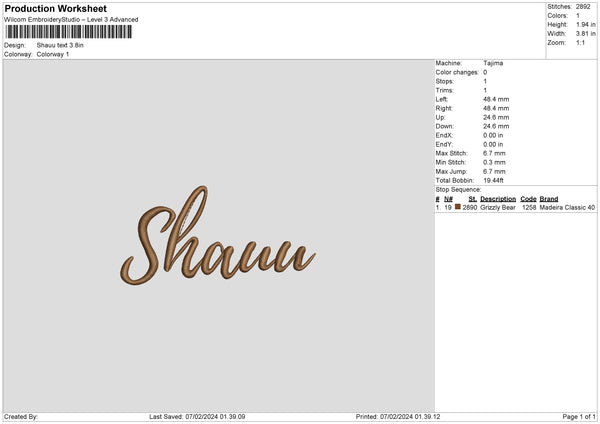Viewport: 600px width, 424px height.
Task: Click the Machine value Tajima
Action: 493,63
